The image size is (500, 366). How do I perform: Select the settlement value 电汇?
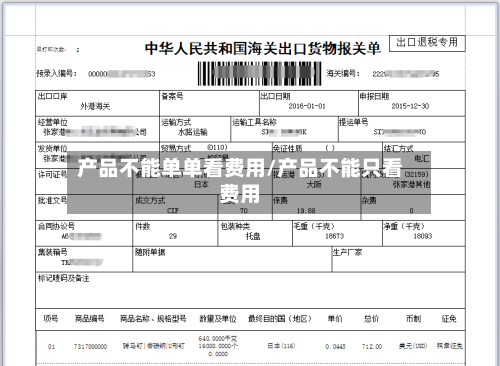(422, 158)
